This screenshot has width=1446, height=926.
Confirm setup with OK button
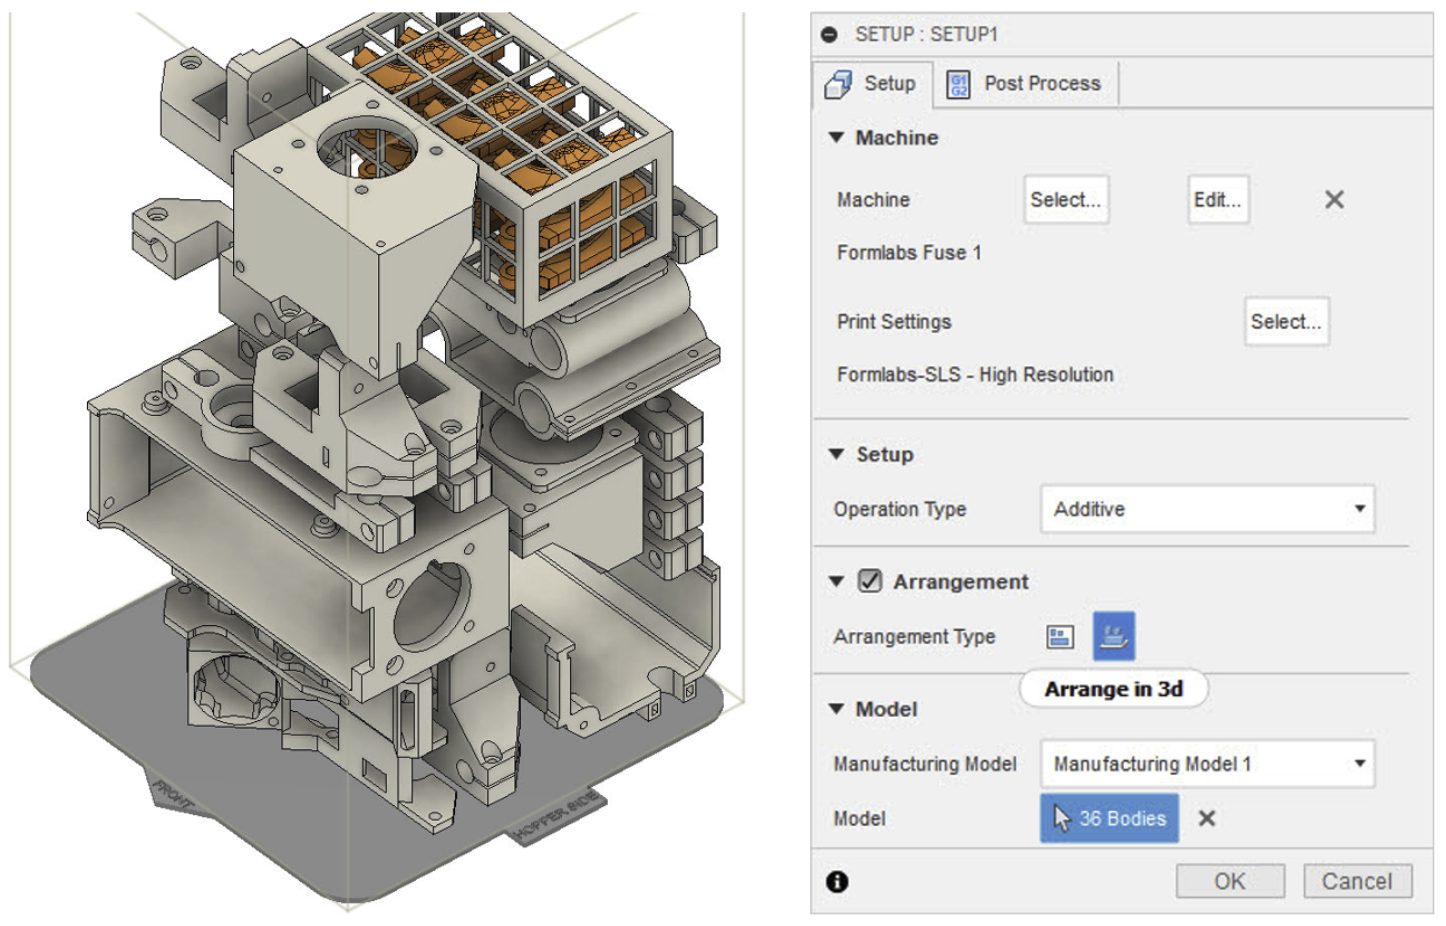point(1229,881)
